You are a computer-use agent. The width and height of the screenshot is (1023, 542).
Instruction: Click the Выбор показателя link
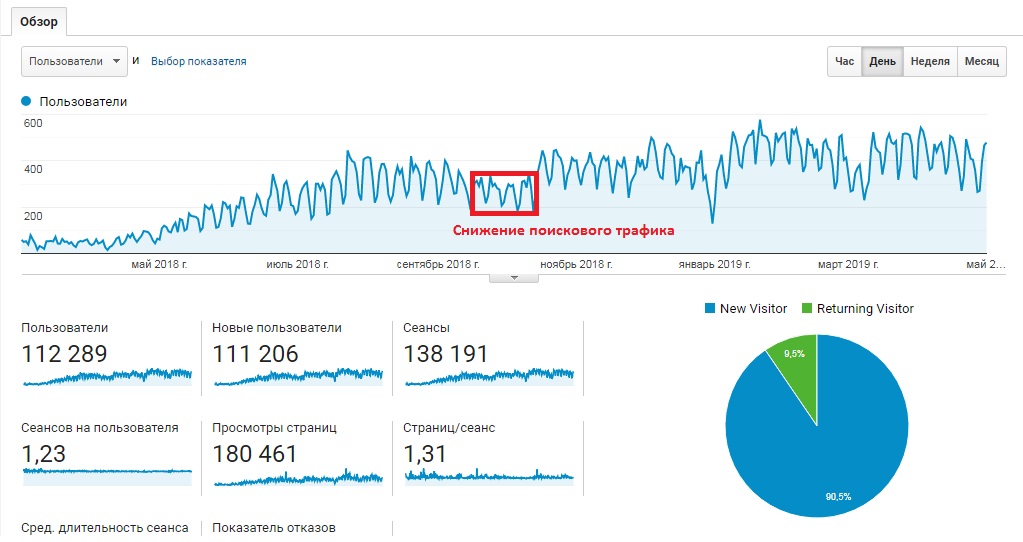pyautogui.click(x=198, y=61)
